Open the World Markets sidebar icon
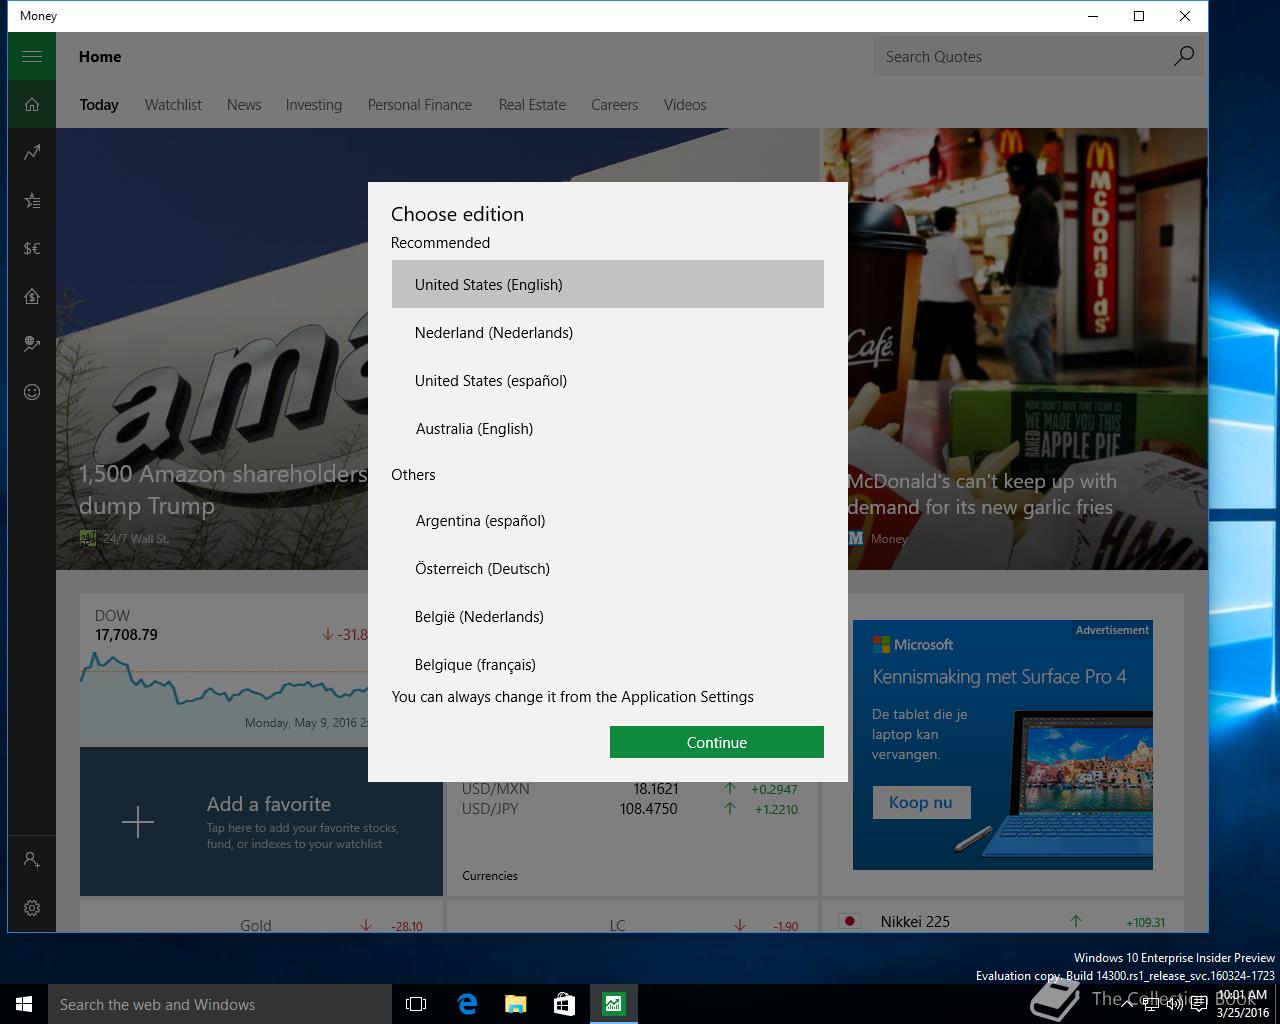The height and width of the screenshot is (1024, 1280). point(32,344)
